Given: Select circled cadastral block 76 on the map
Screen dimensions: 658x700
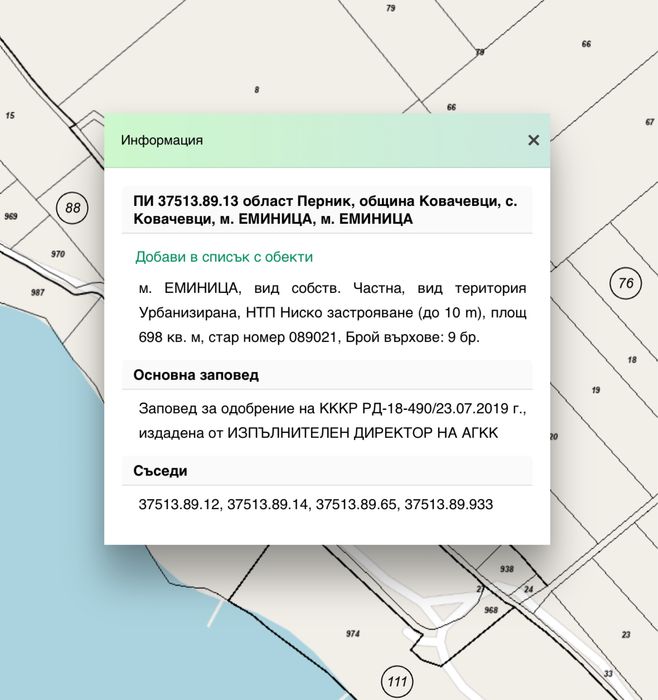Looking at the screenshot, I should [625, 283].
